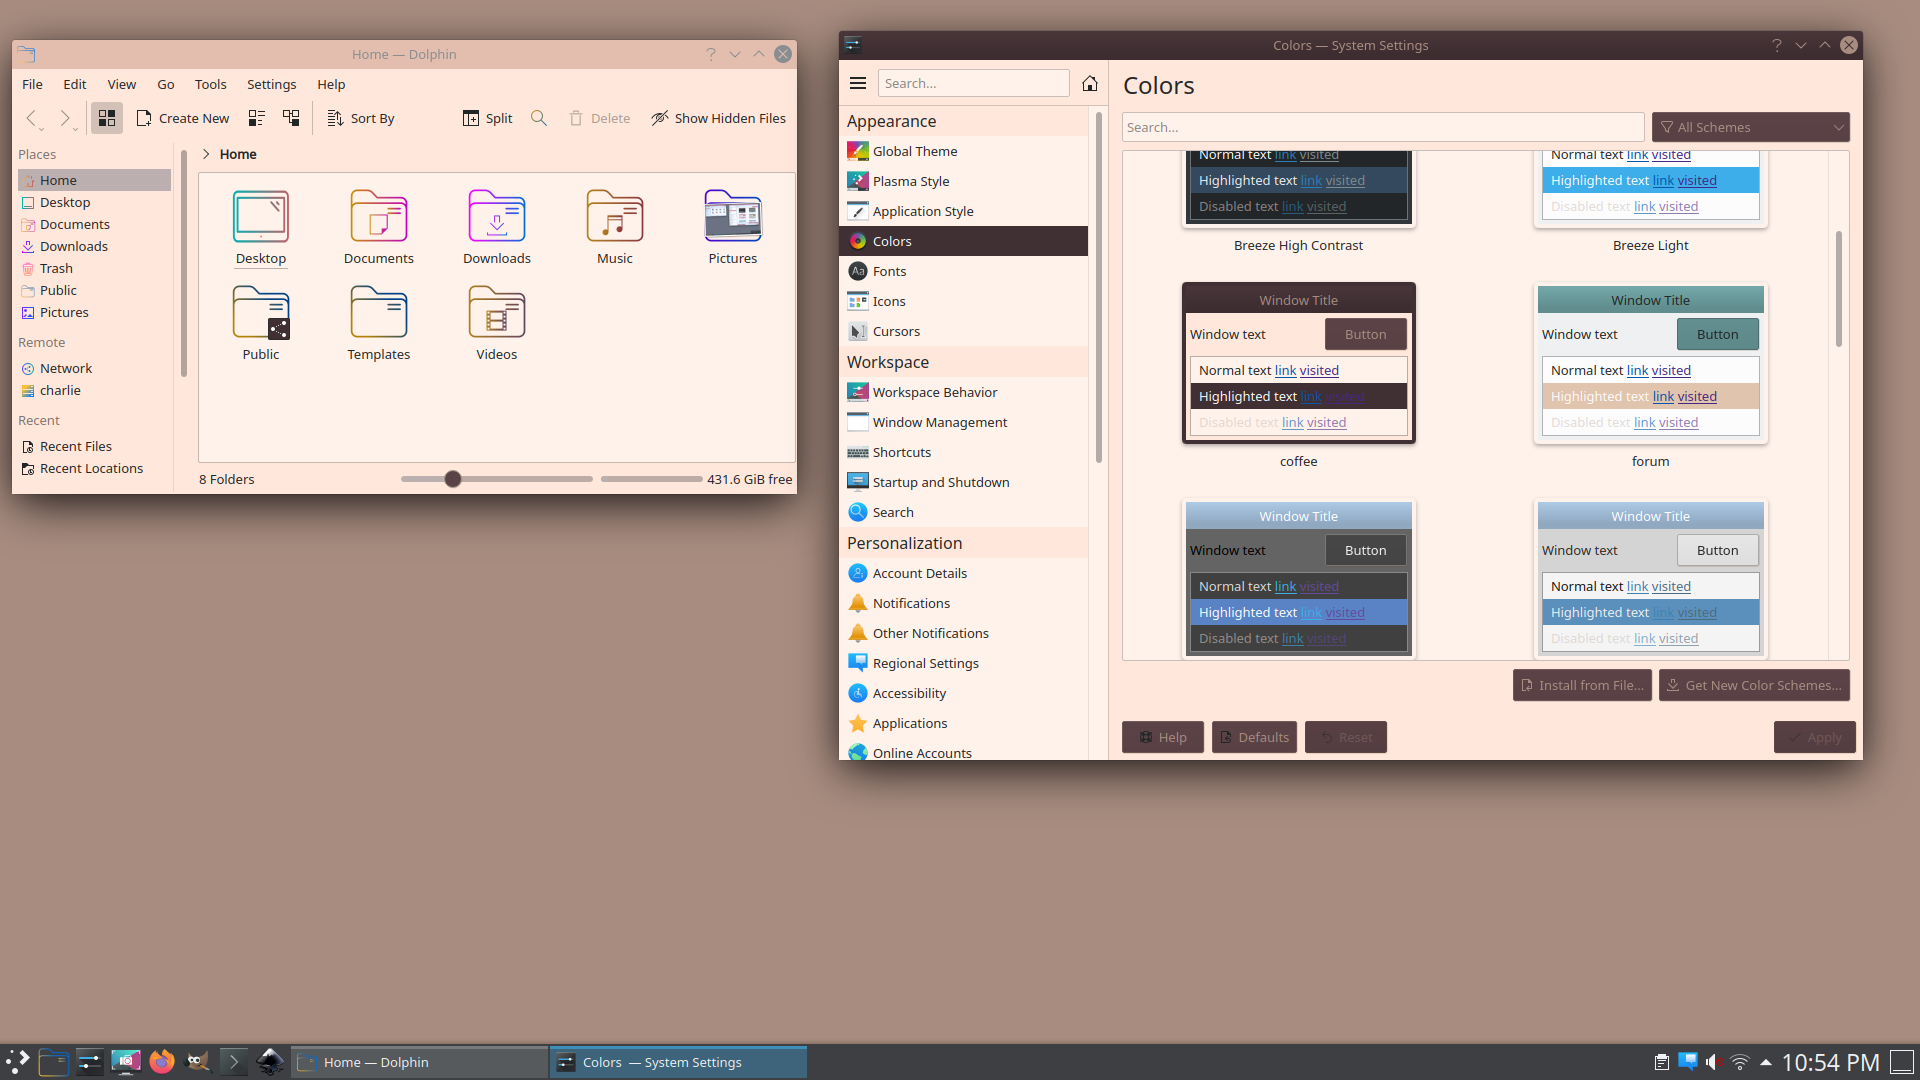Focus color scheme search field
Image resolution: width=1920 pixels, height=1080 pixels.
1383,127
